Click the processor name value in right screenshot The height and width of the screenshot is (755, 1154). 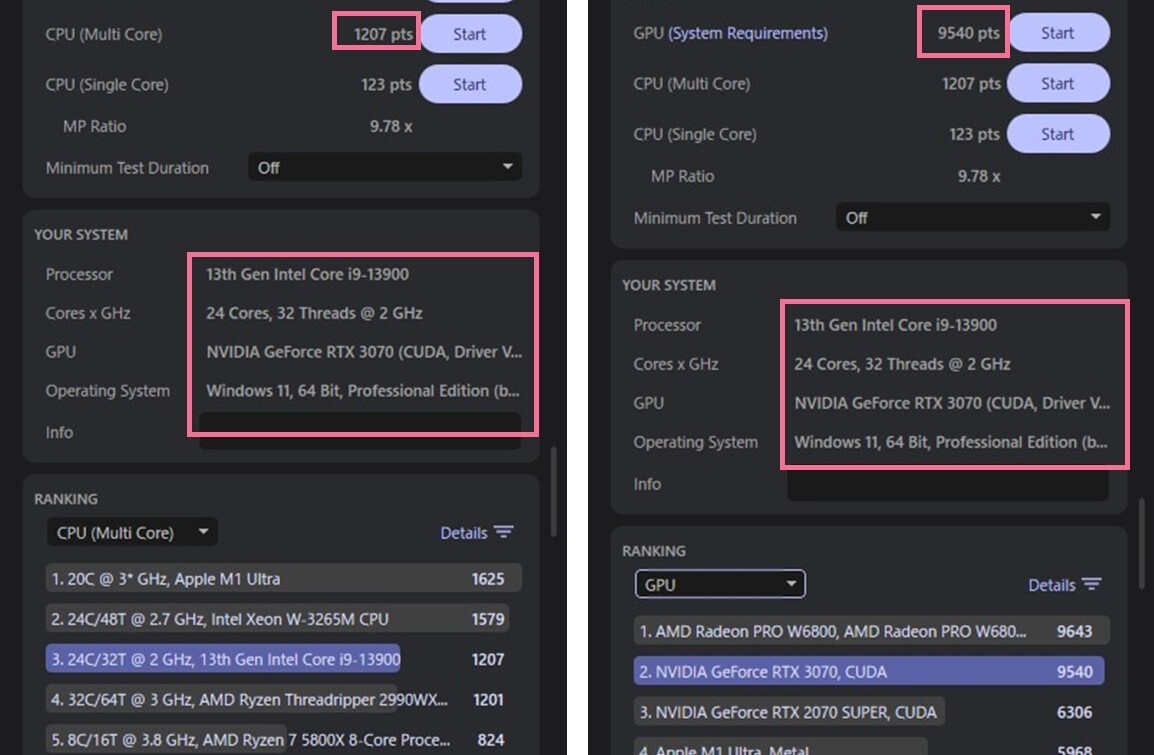[x=896, y=325]
